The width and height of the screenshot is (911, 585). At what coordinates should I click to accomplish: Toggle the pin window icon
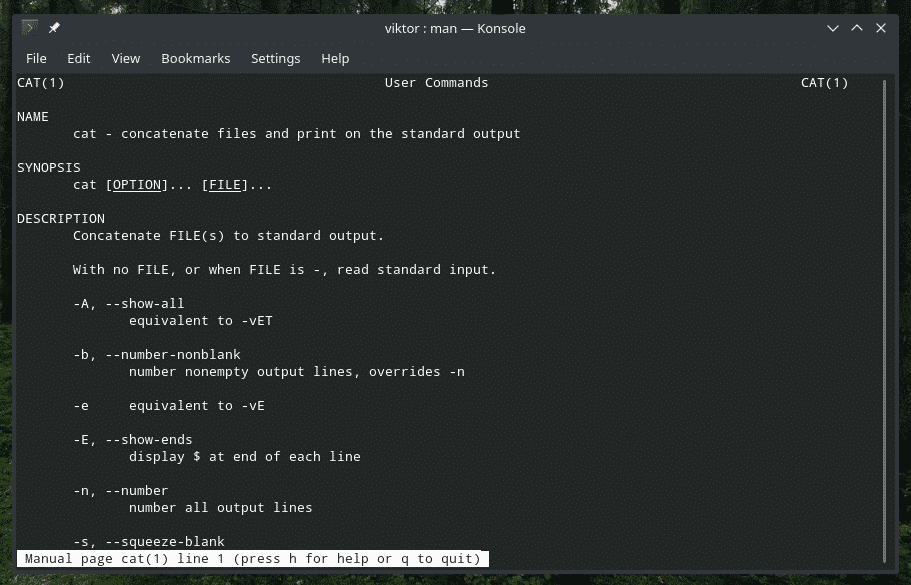click(54, 28)
